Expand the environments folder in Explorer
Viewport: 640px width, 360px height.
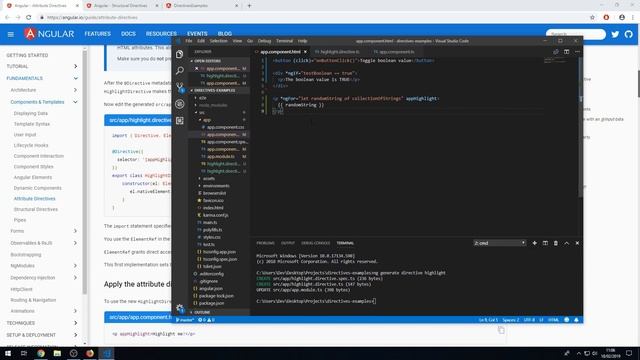click(x=216, y=186)
